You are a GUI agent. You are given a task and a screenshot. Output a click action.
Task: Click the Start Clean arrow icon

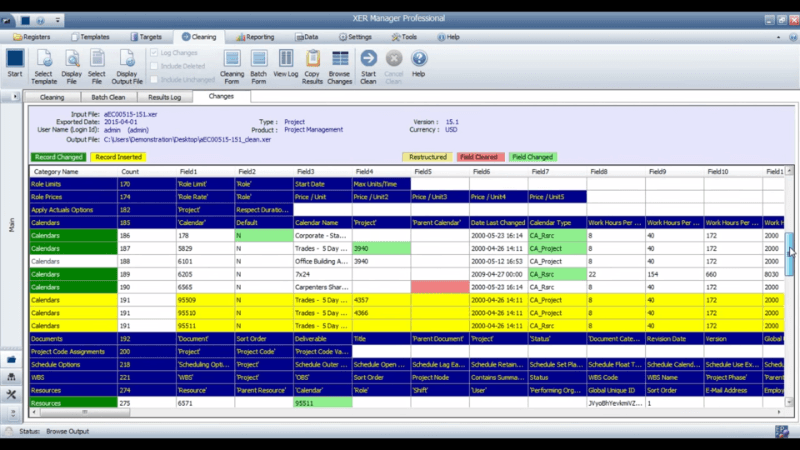coord(368,58)
